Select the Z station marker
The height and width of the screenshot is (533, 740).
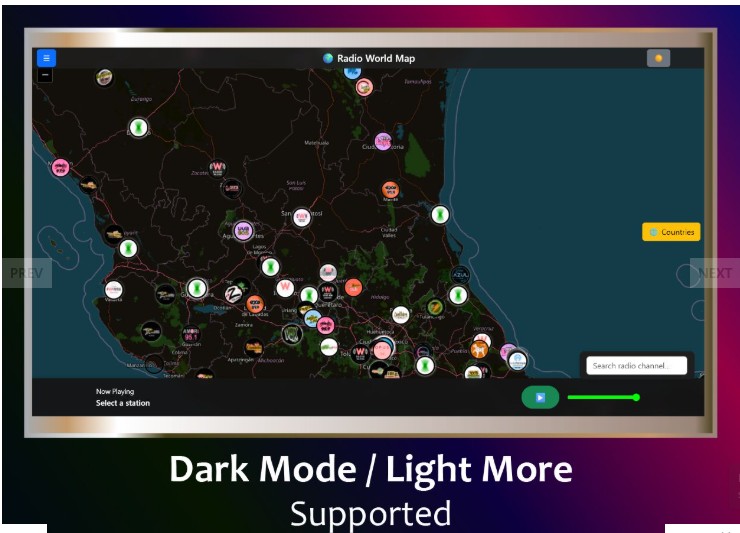[x=232, y=292]
